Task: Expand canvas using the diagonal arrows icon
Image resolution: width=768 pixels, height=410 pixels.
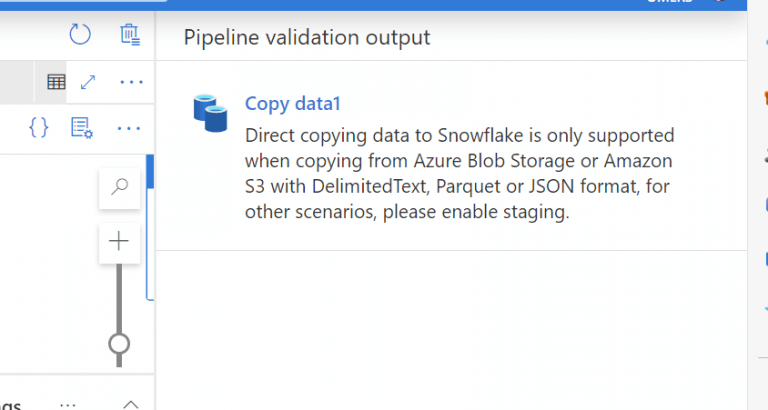Action: tap(88, 82)
